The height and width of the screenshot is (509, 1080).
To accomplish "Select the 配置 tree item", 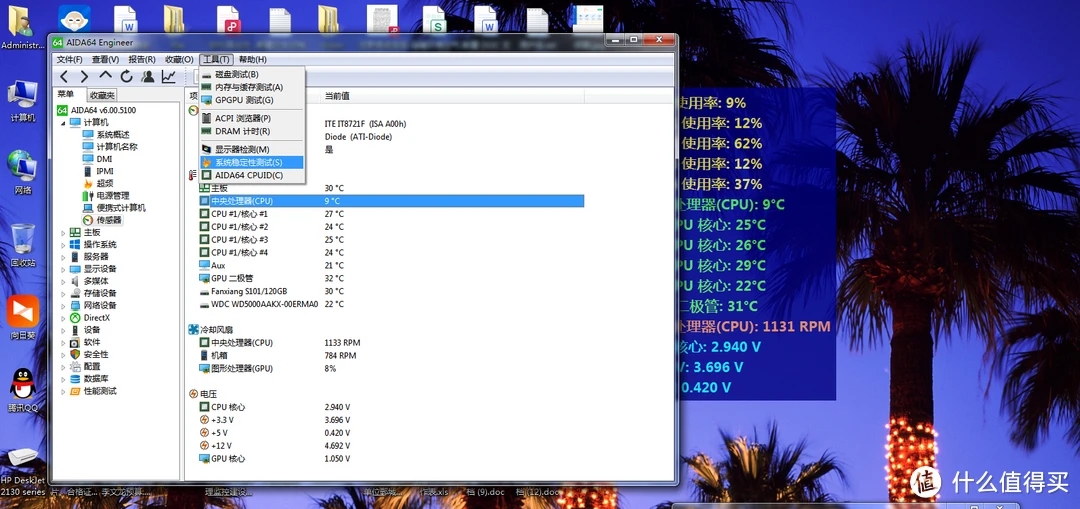I will point(92,366).
